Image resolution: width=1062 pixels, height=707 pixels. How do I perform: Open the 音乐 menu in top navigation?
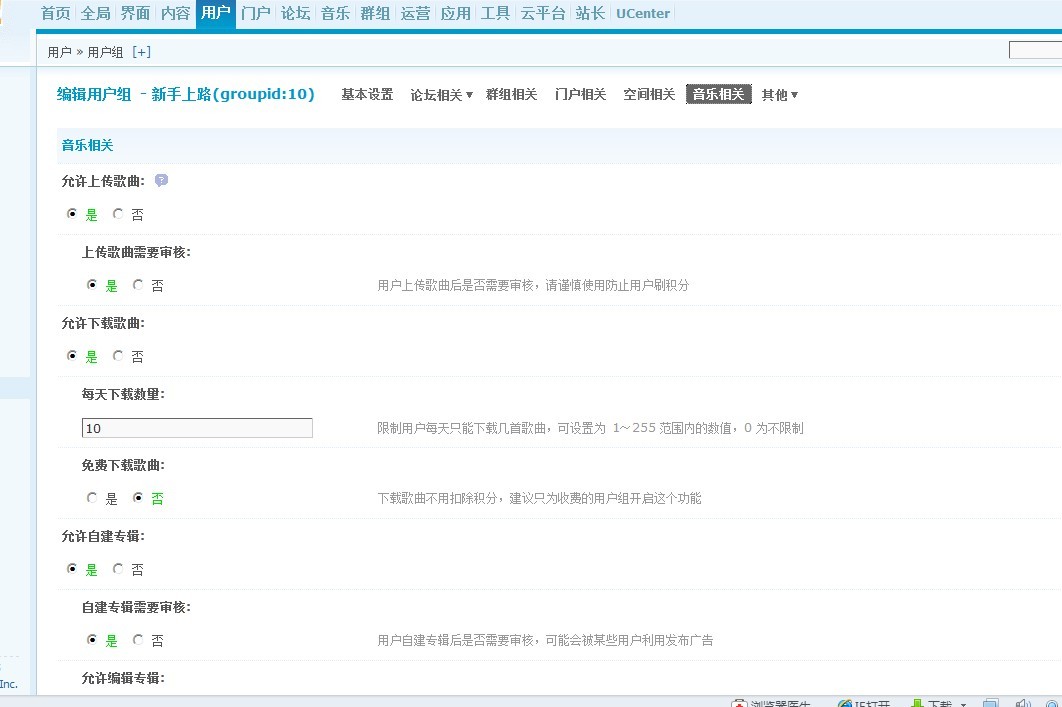pyautogui.click(x=335, y=14)
